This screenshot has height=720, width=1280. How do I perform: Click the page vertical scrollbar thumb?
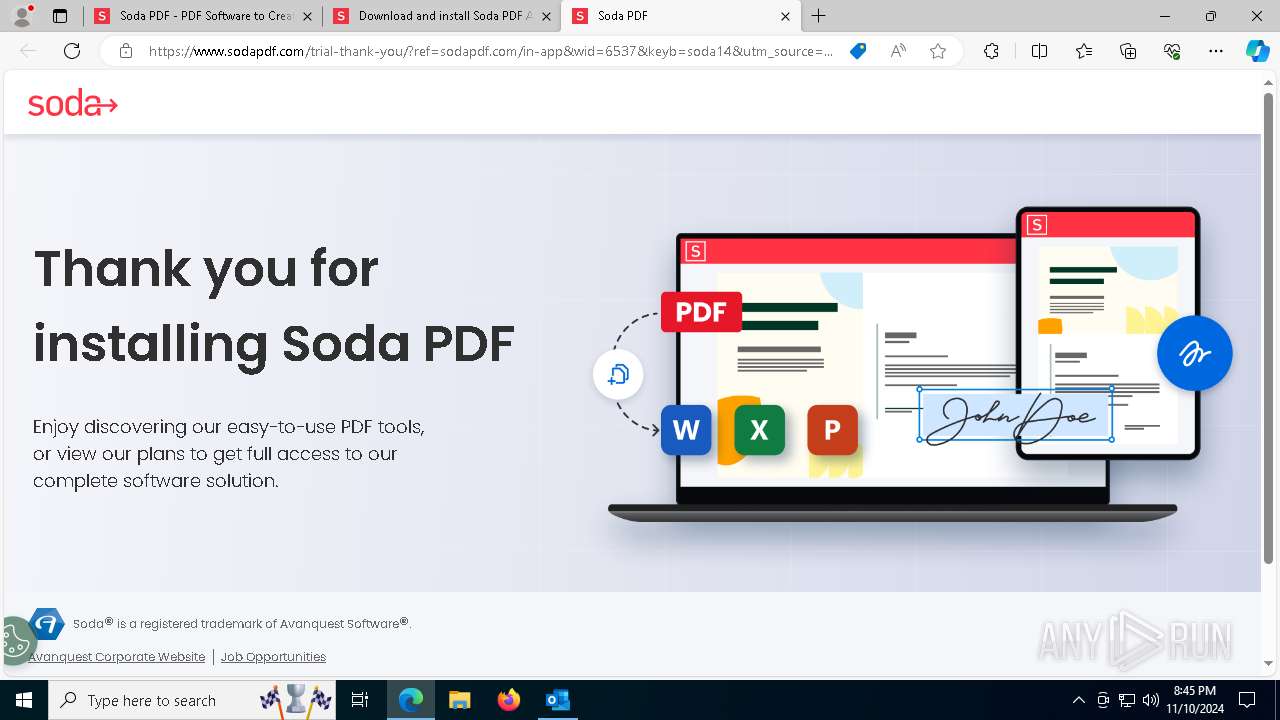1268,328
